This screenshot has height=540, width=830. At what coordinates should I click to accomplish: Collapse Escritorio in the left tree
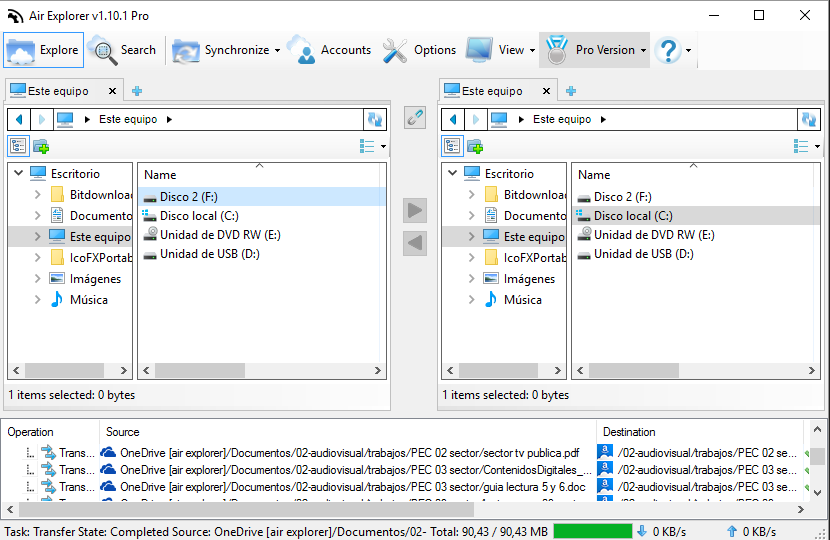19,173
